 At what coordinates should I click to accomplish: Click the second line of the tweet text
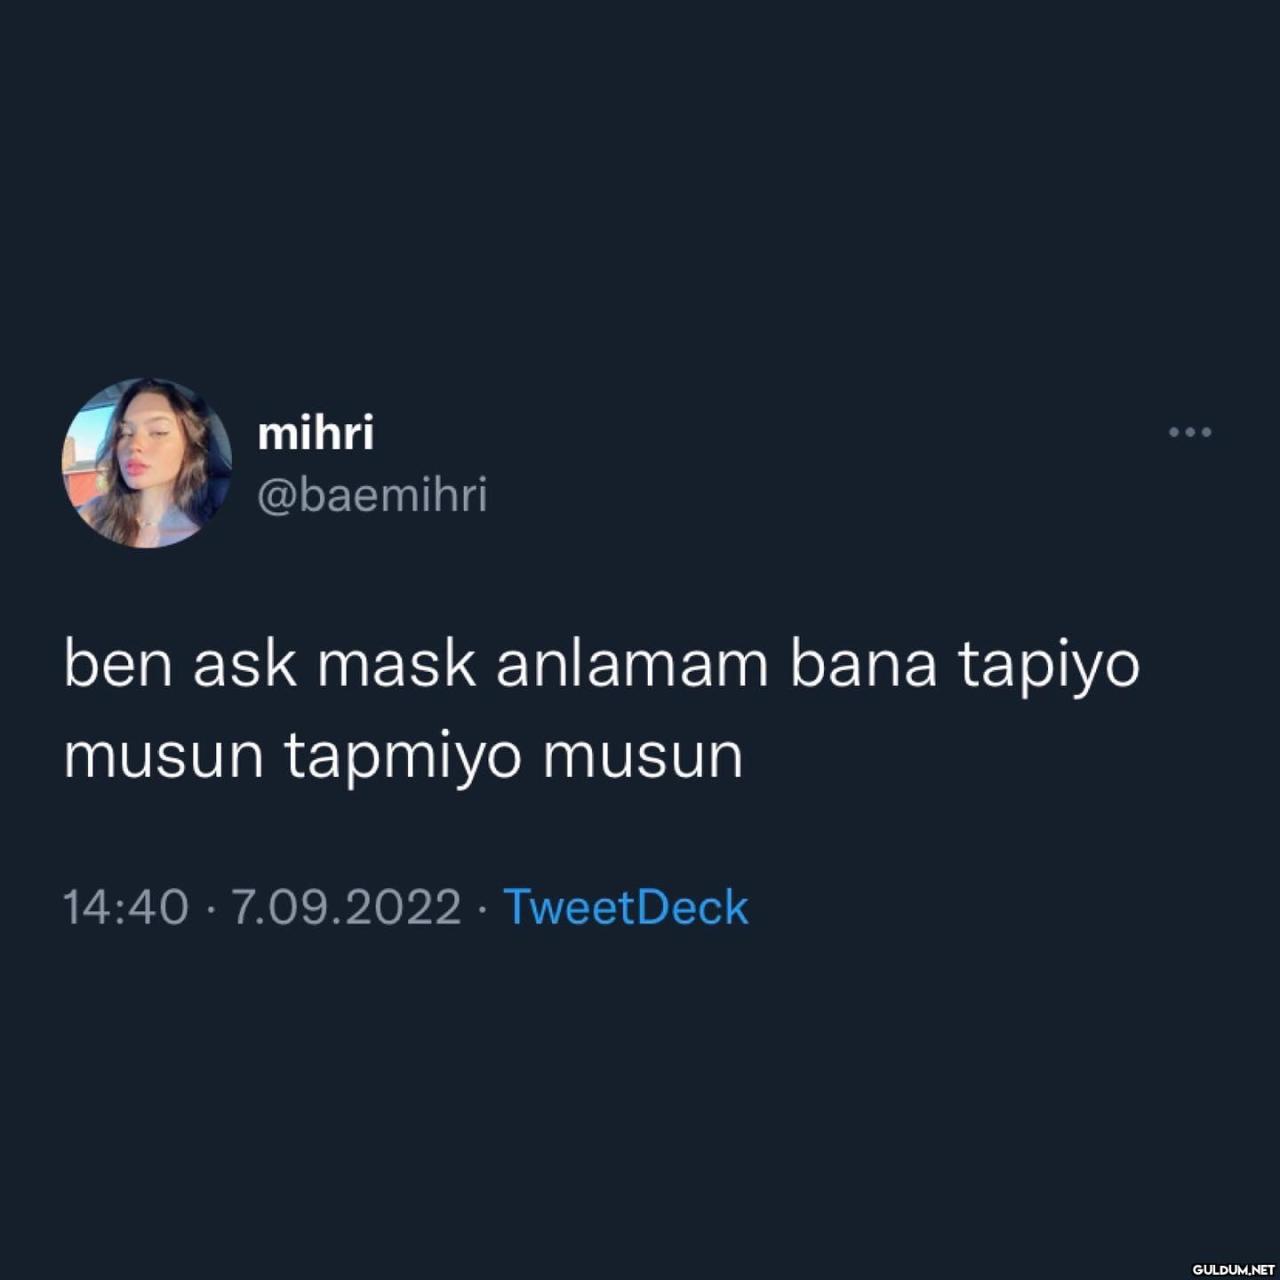click(404, 757)
